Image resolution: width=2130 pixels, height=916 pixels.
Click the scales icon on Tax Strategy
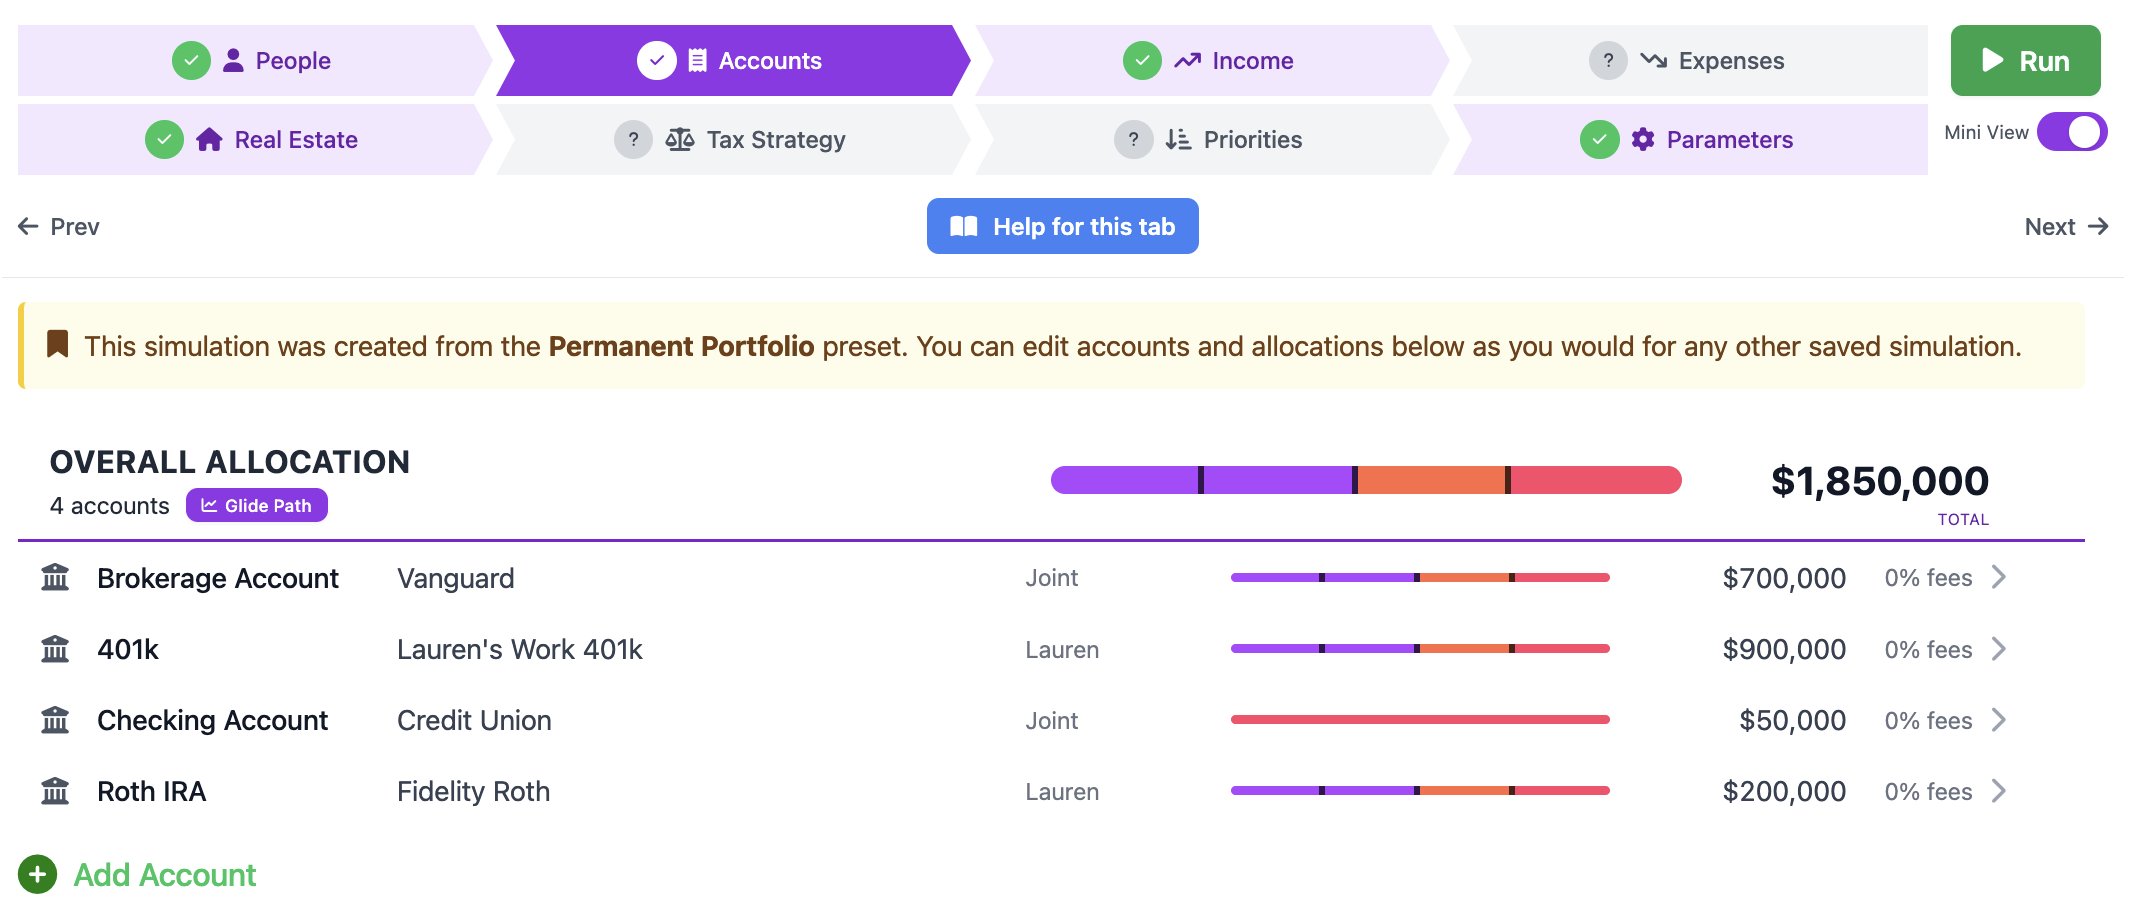[680, 139]
